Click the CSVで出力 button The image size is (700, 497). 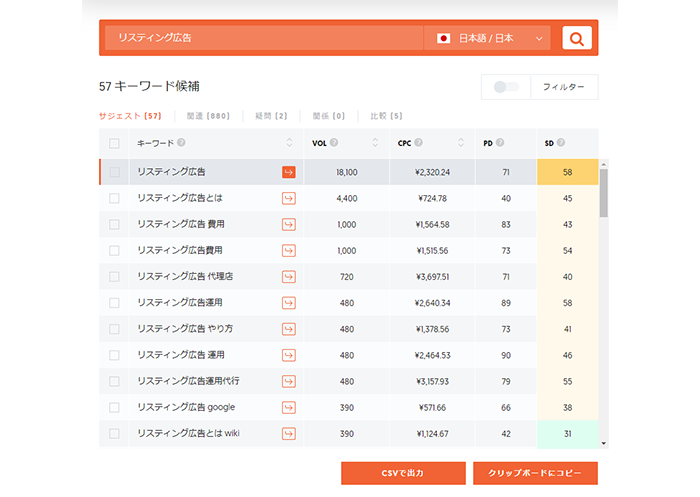click(x=403, y=473)
